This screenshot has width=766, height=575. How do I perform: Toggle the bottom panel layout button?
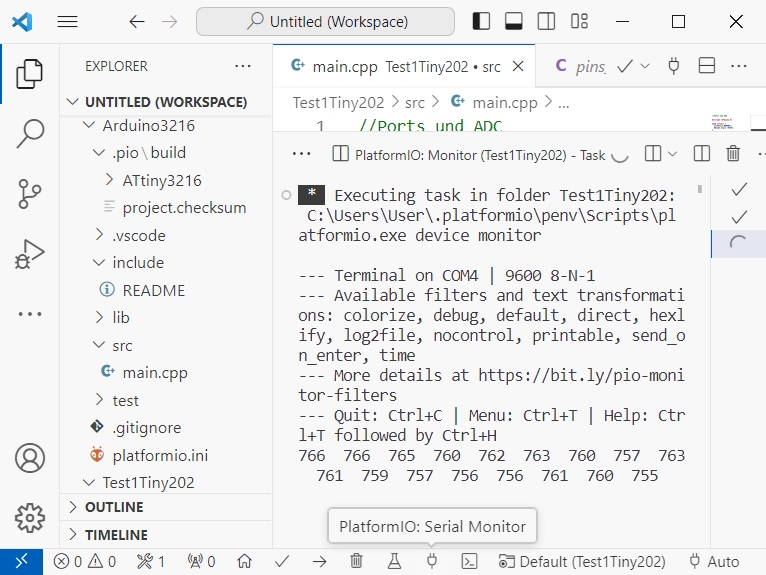513,21
